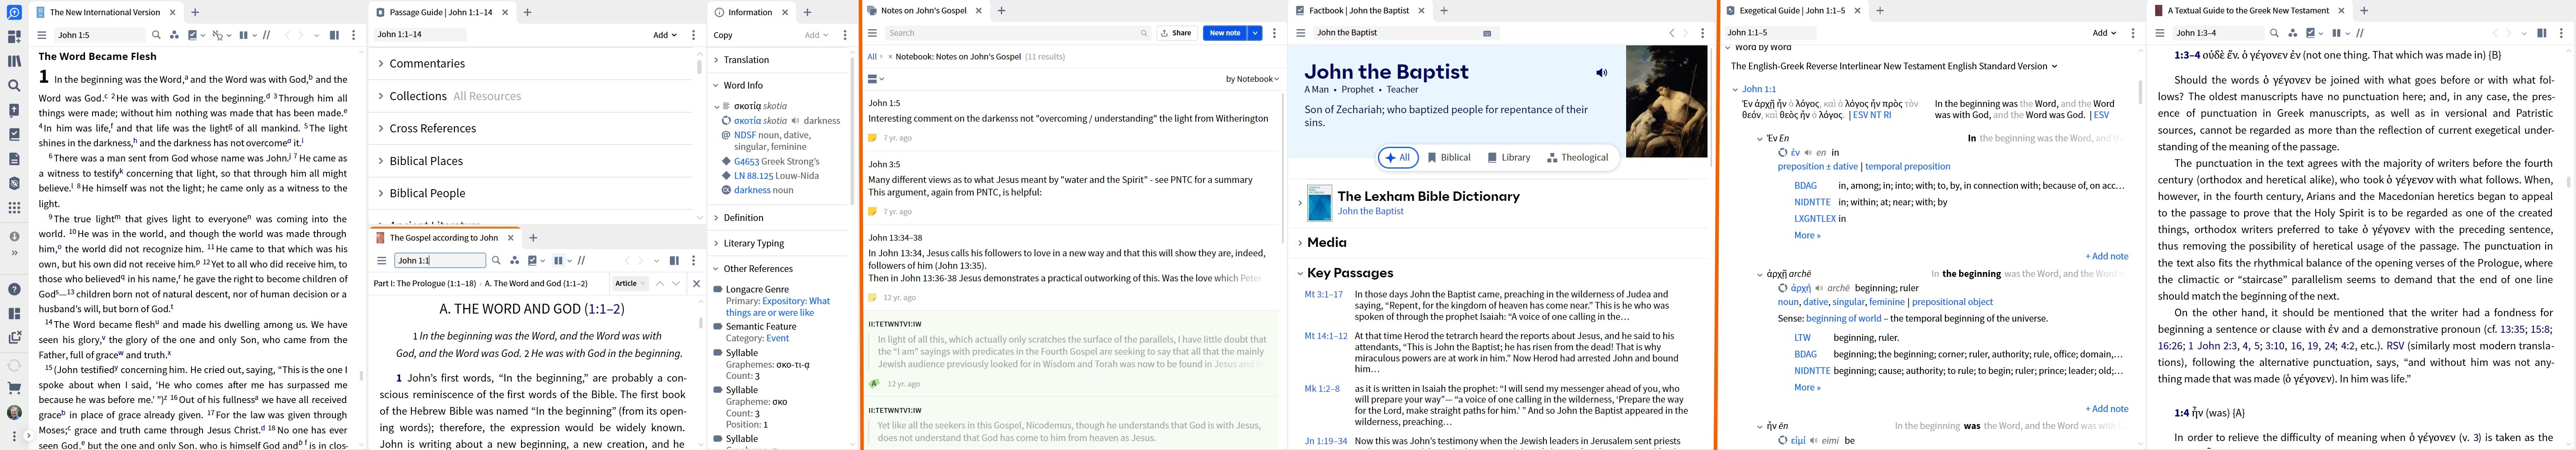Toggle checkmark visual filter in Textual Guide panel
Viewport: 2576px width, 450px height.
pos(2311,33)
